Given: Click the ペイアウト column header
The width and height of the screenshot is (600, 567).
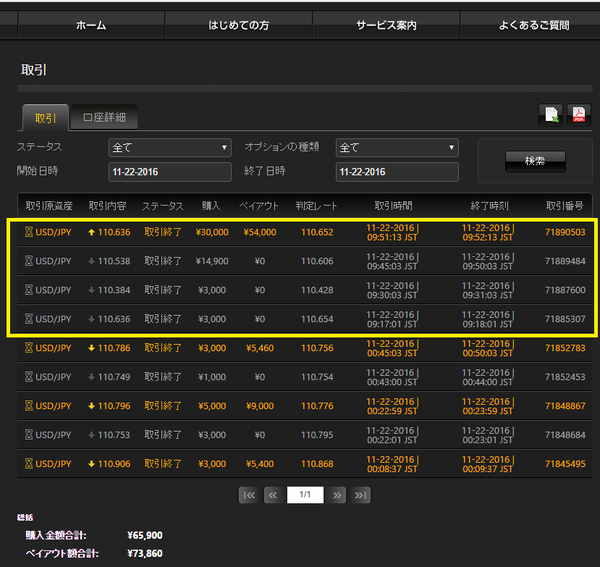Looking at the screenshot, I should point(259,206).
